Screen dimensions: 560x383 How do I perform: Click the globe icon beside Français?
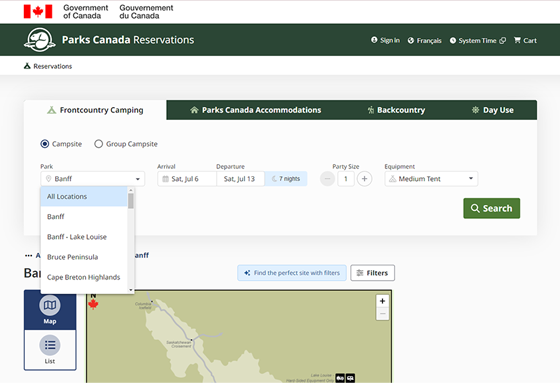coord(411,40)
